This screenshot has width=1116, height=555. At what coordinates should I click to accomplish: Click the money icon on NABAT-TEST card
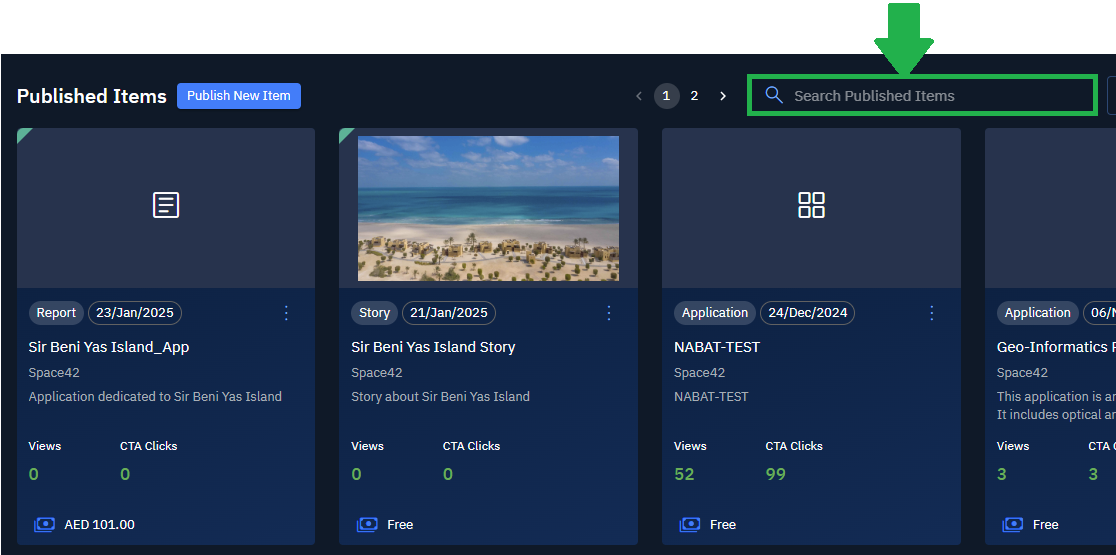pos(690,524)
